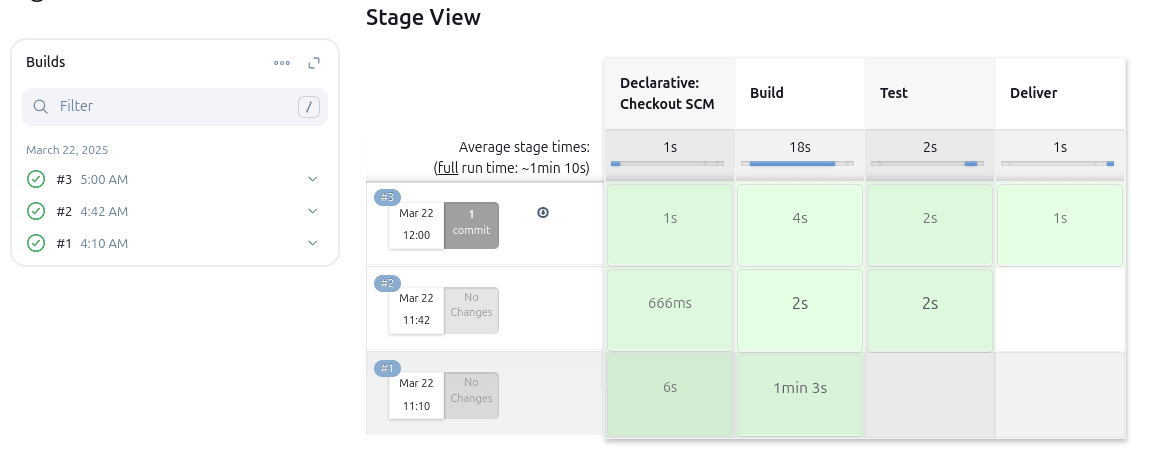Screen dimensions: 1161x455
Task: Click the 1 commit button for build #3
Action: pos(471,223)
